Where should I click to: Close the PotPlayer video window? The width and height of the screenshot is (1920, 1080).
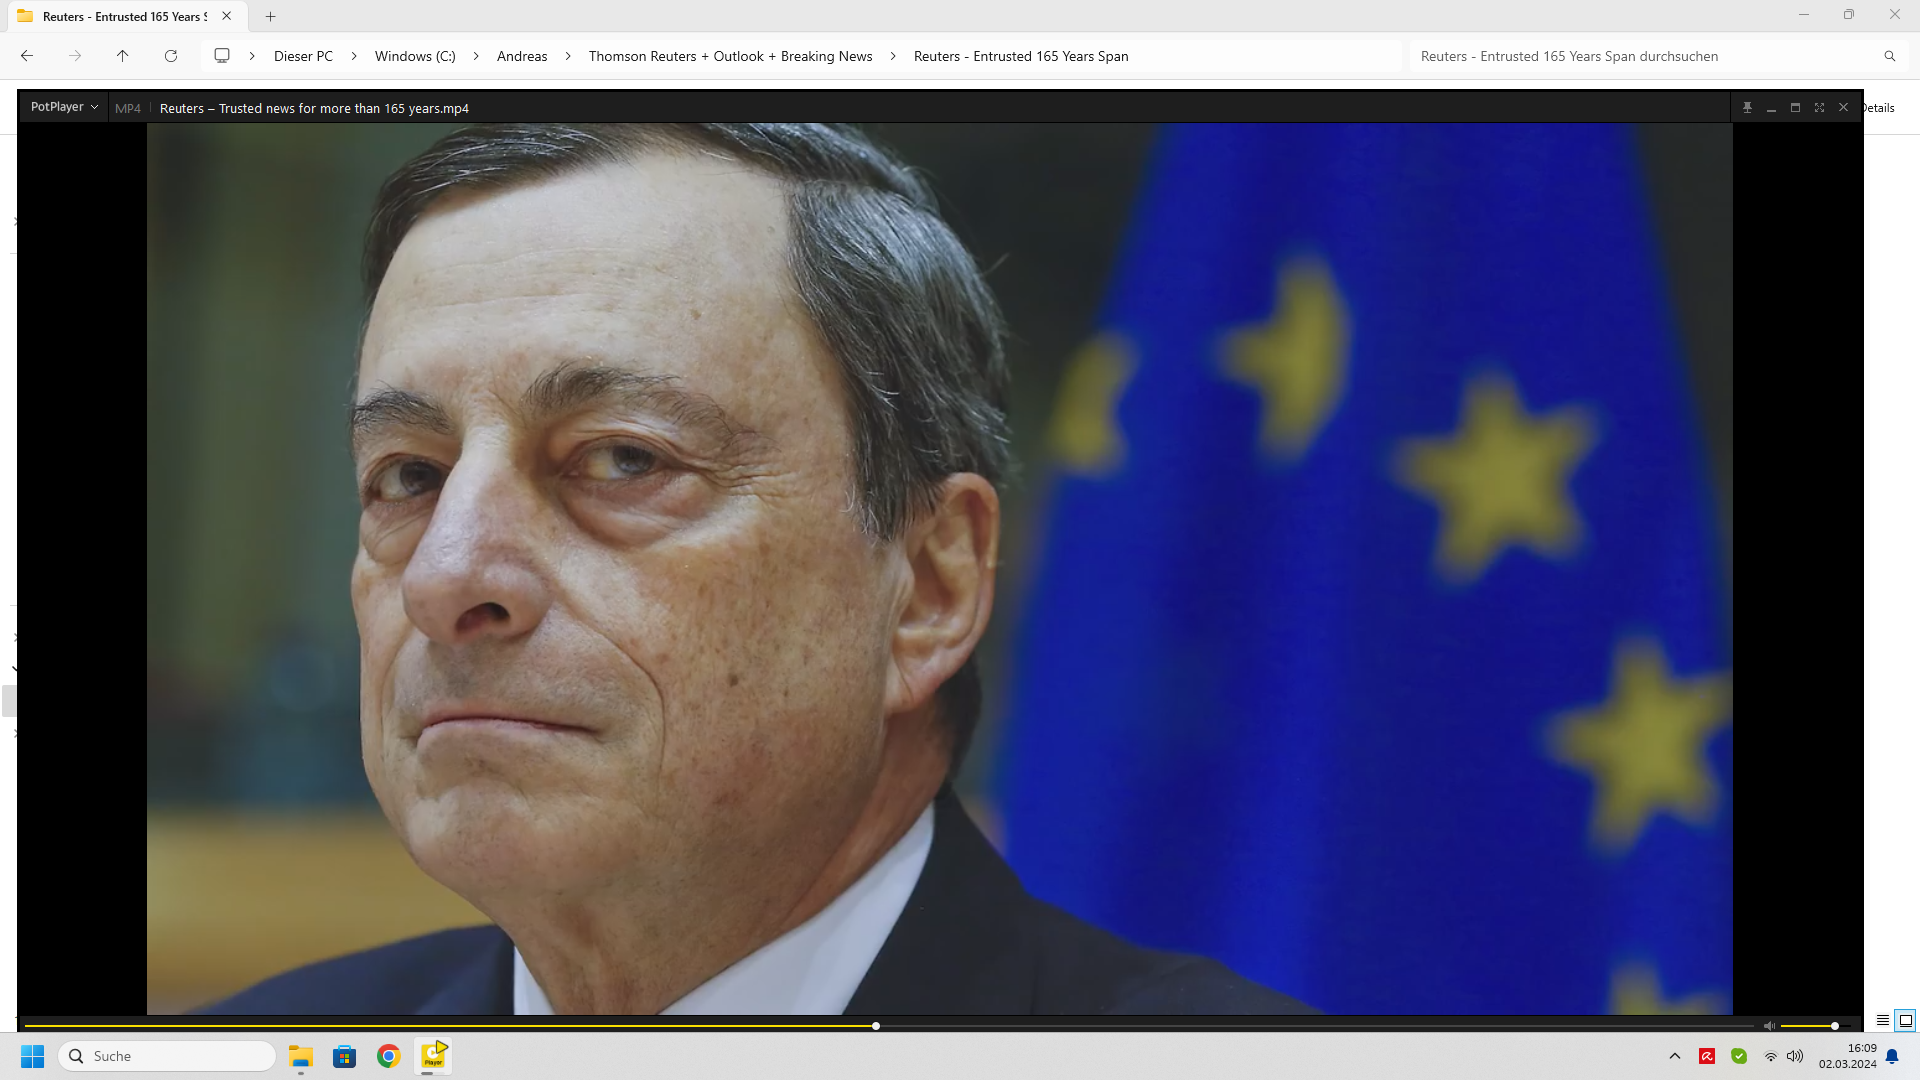click(x=1843, y=108)
